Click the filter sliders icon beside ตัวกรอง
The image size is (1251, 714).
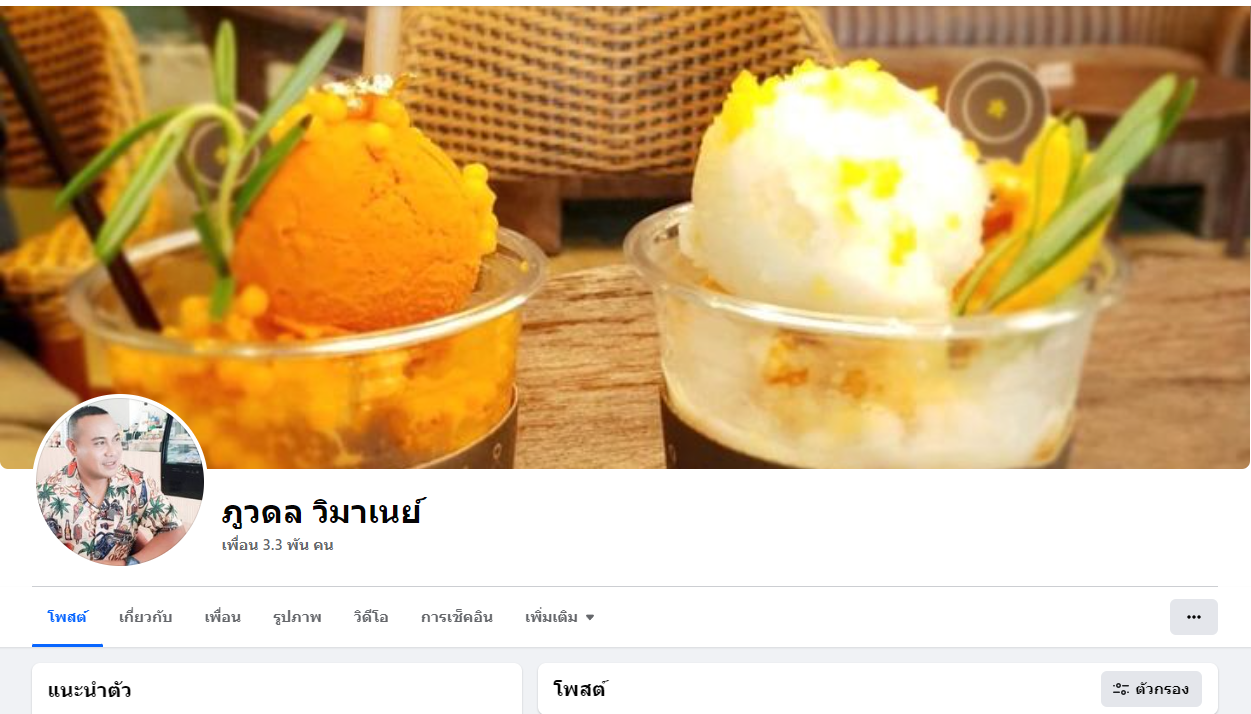1121,689
